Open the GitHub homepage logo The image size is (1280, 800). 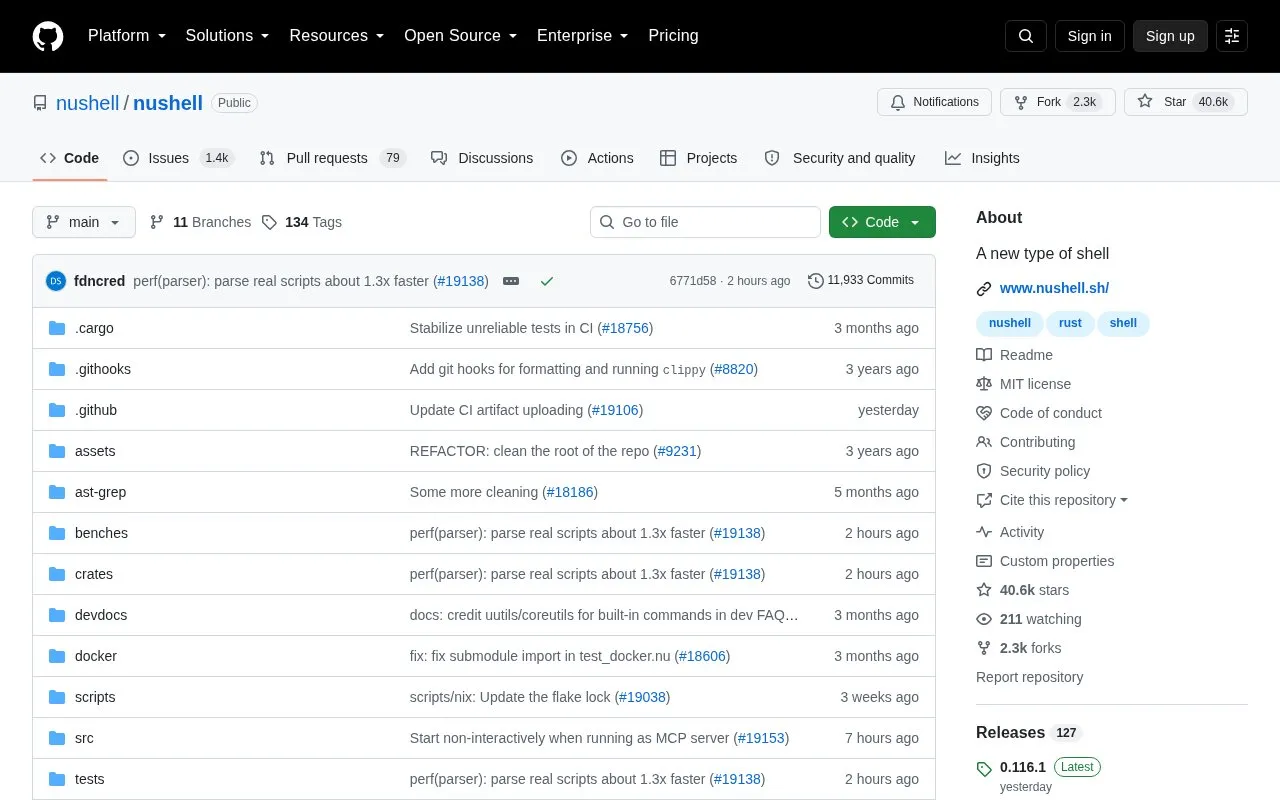point(48,36)
